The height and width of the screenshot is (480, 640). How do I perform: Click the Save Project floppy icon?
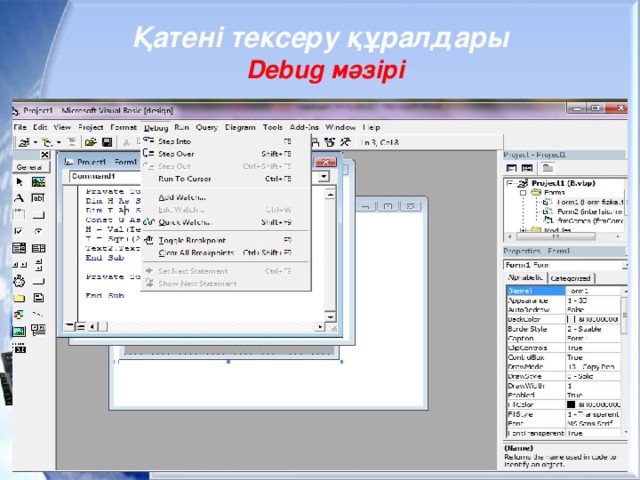107,142
